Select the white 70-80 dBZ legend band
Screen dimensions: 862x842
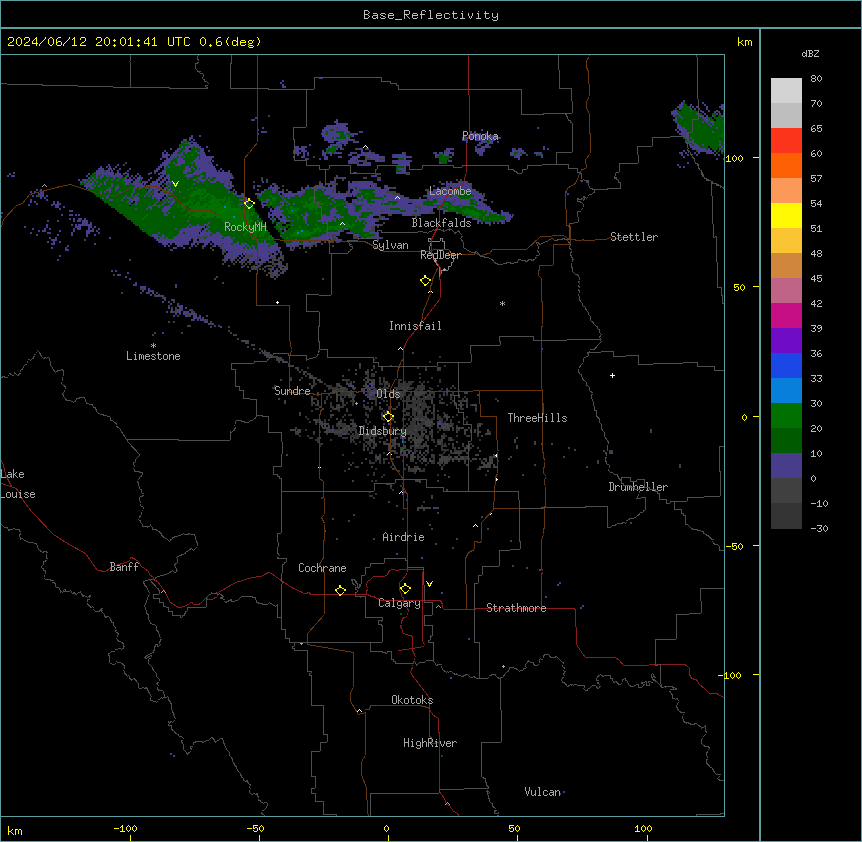point(786,91)
